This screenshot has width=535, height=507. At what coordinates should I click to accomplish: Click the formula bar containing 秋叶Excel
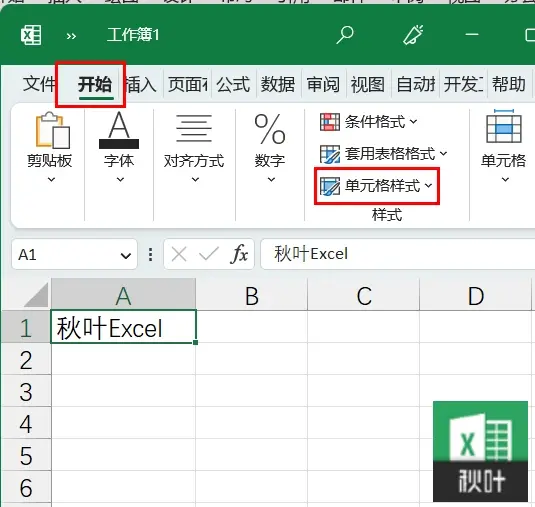(x=397, y=254)
